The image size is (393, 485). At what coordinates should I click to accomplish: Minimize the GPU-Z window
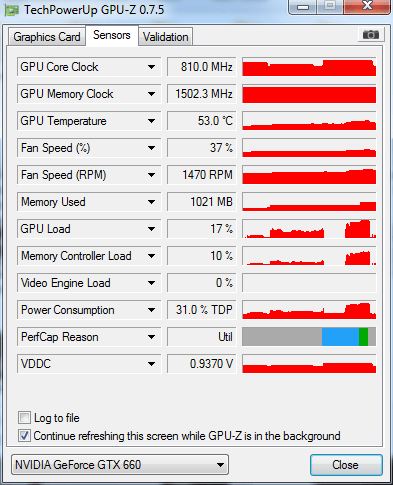[x=302, y=6]
